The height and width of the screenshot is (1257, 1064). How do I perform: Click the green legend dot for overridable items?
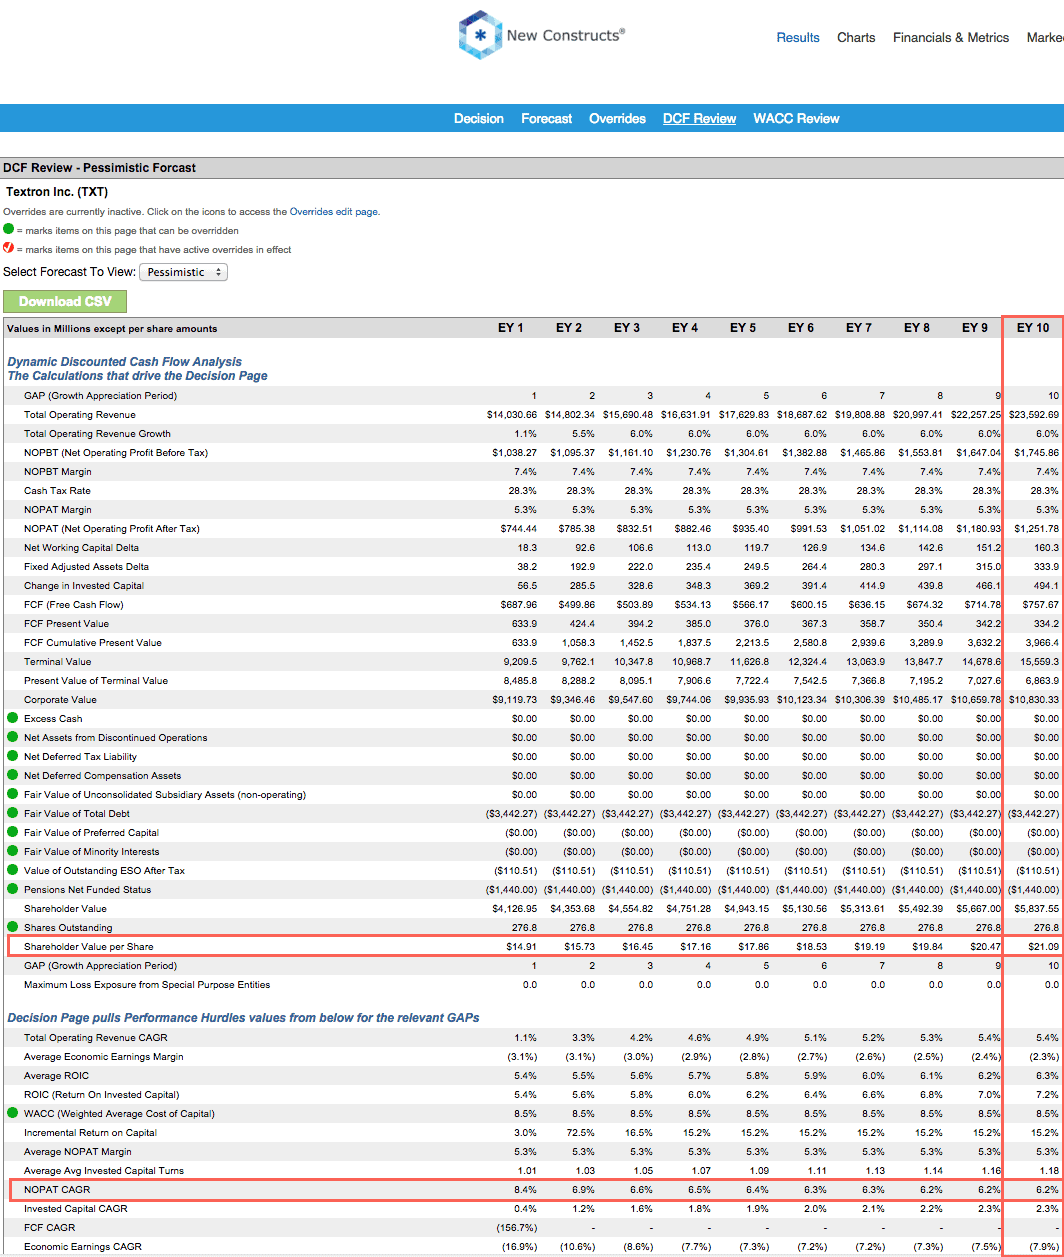[9, 230]
